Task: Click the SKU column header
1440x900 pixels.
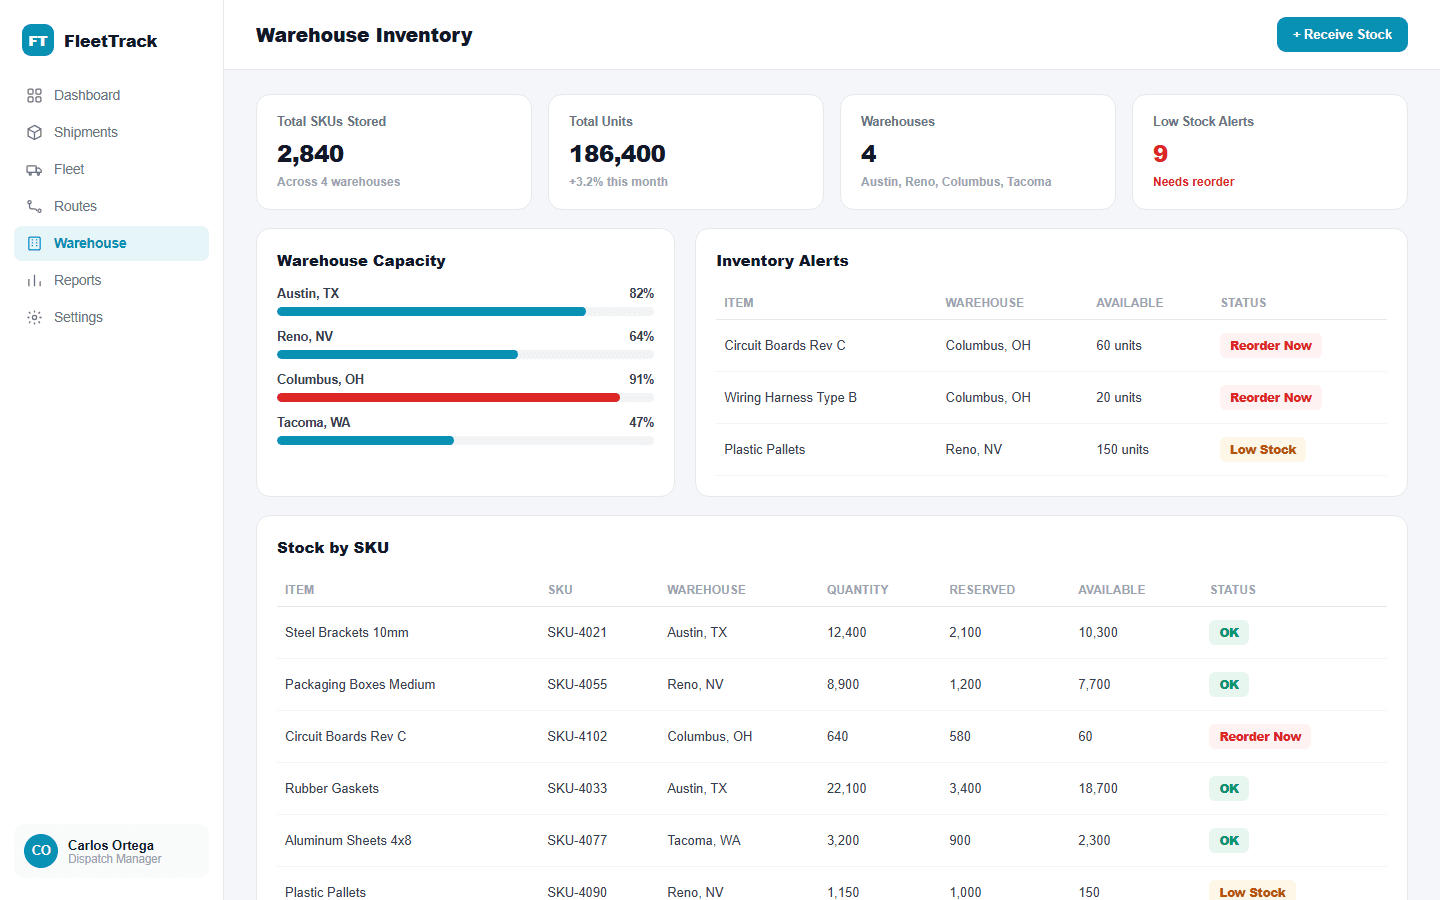Action: [x=560, y=590]
